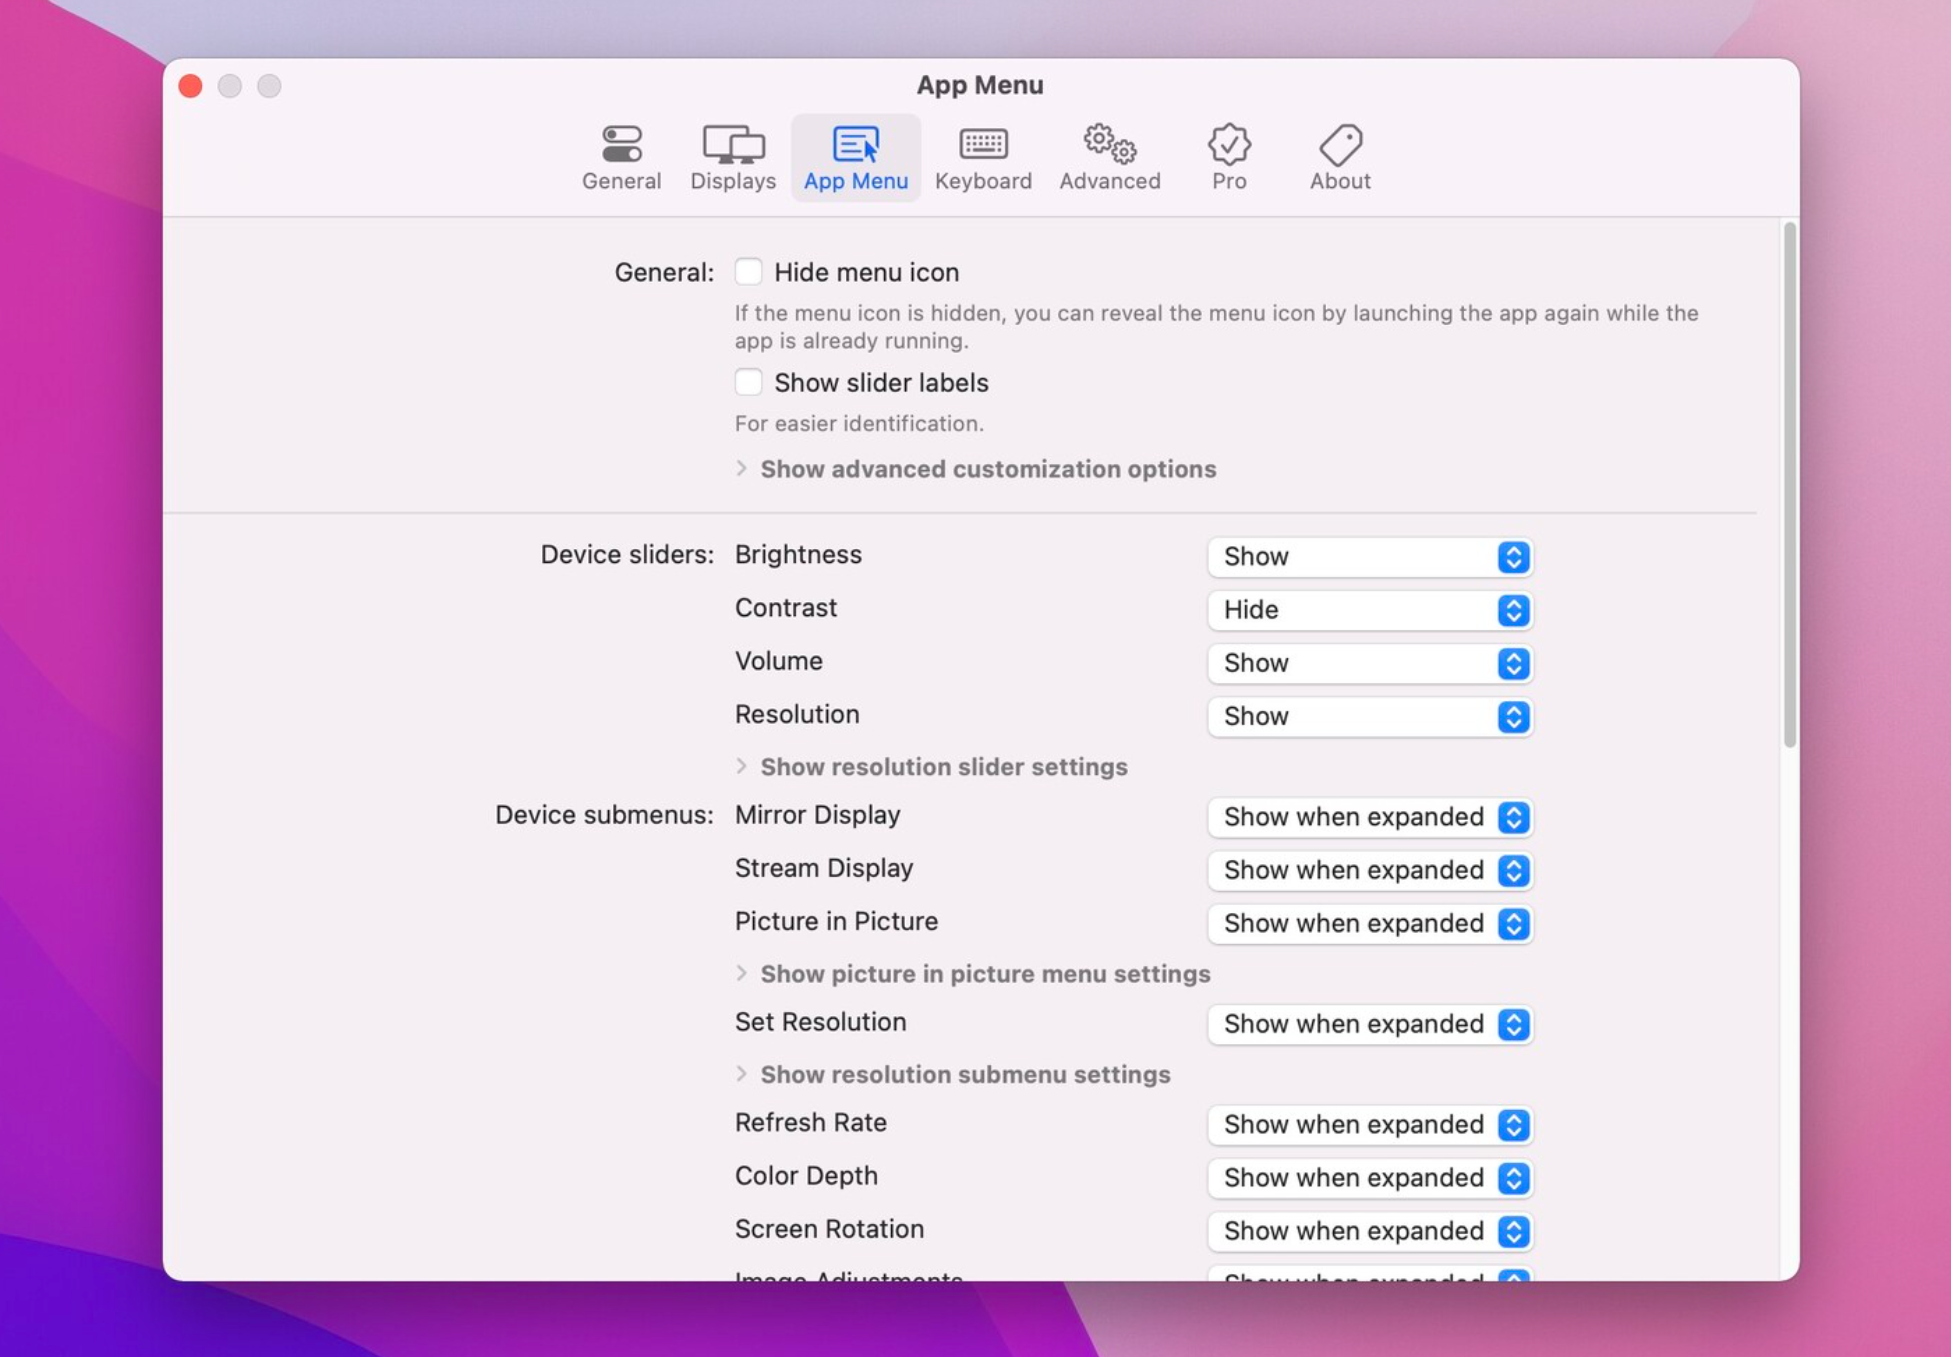Open the Screen Rotation submenu dropdown
The width and height of the screenshot is (1951, 1357).
pos(1370,1231)
